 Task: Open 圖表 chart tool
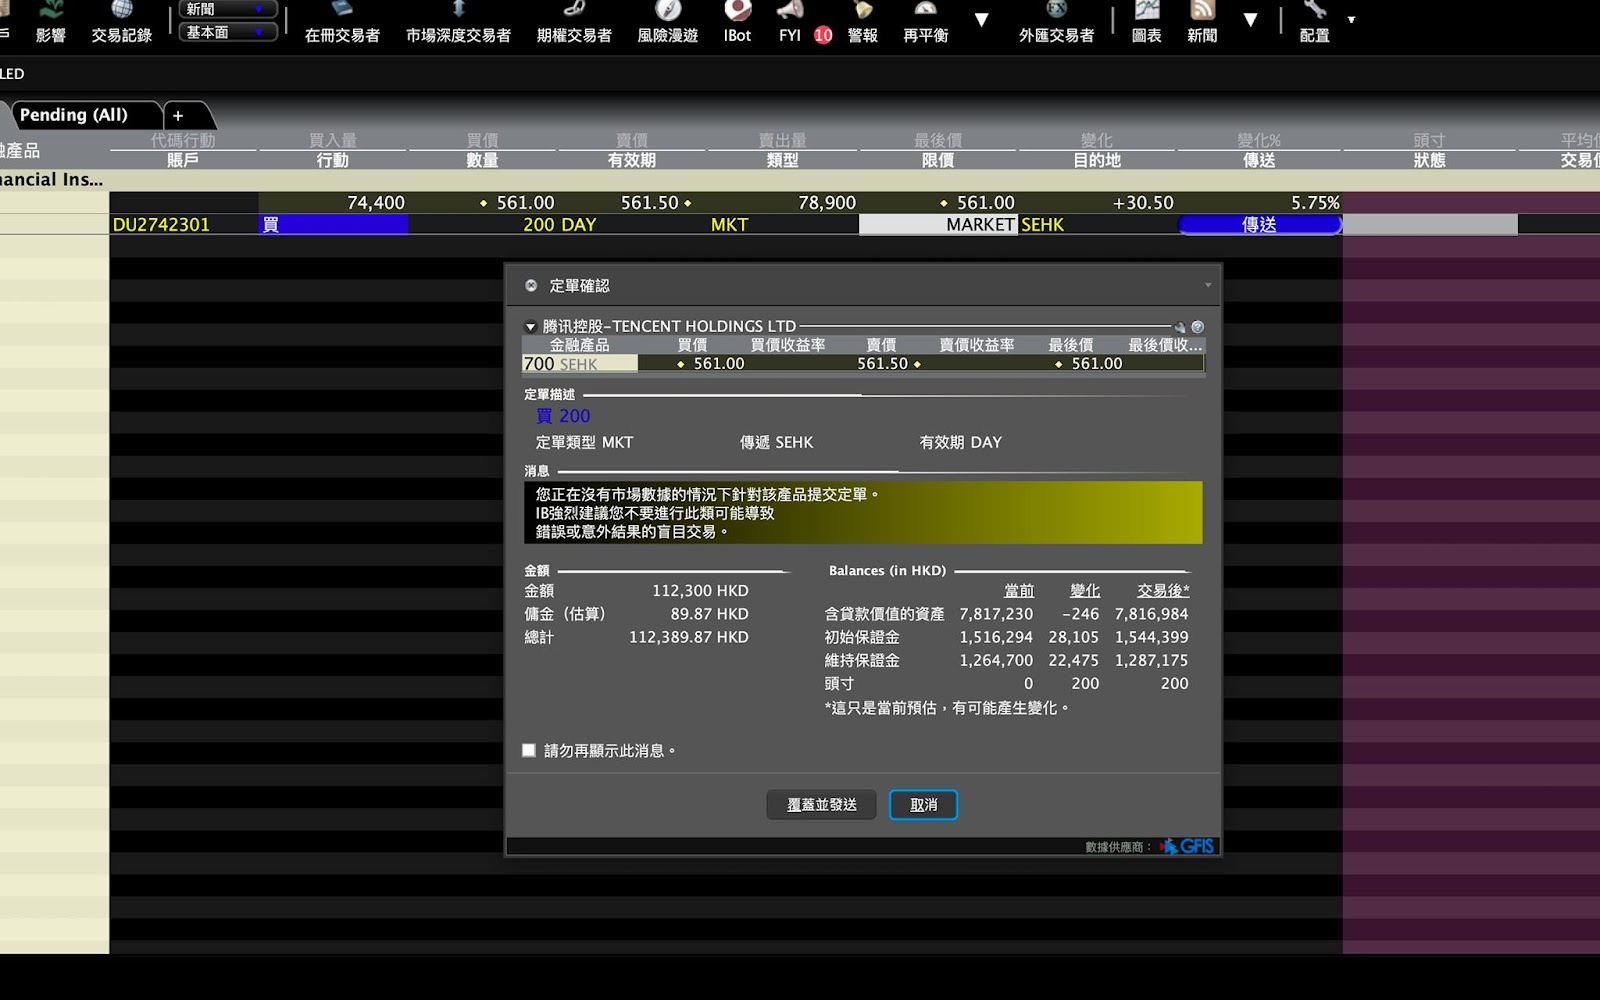[x=1146, y=22]
